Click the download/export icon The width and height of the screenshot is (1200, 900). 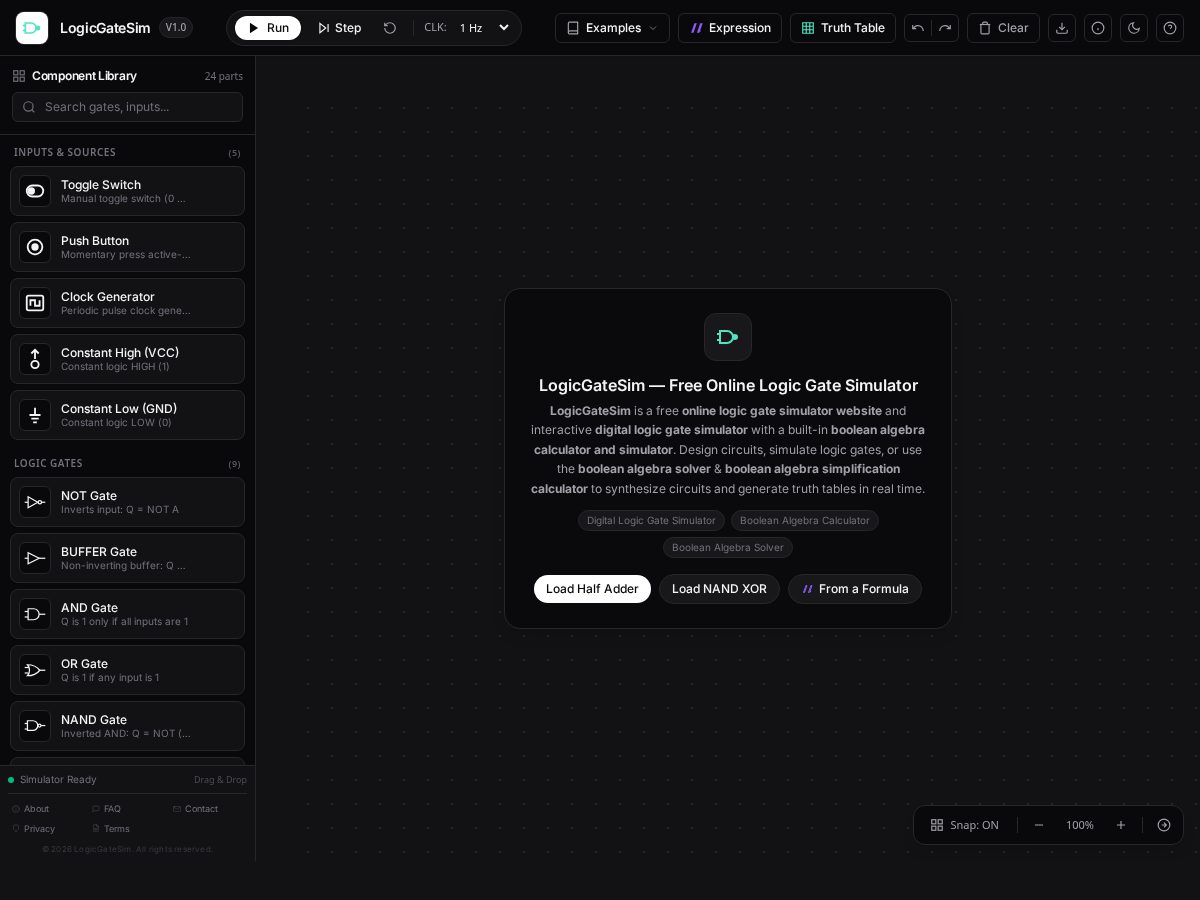tap(1062, 28)
